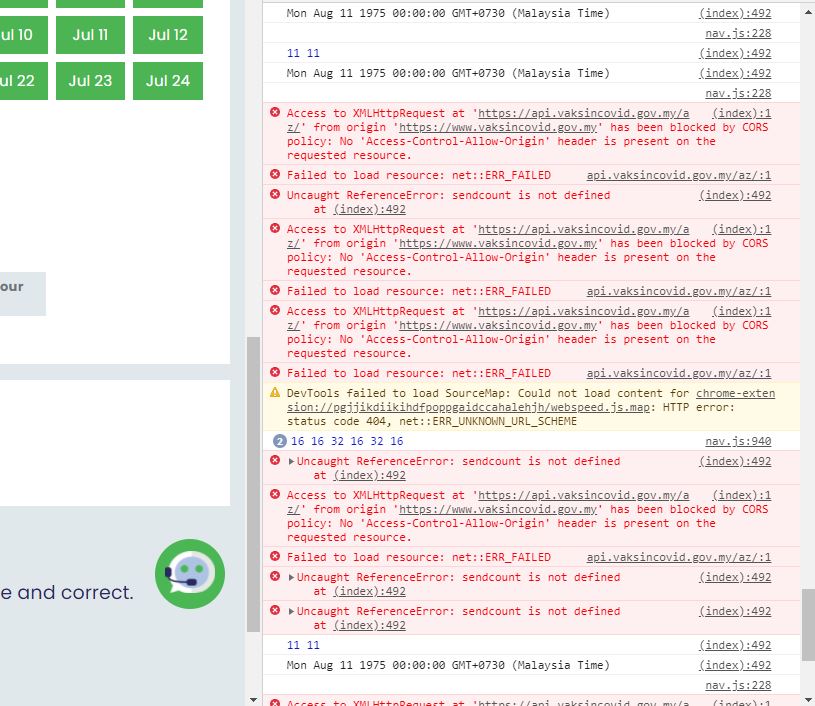Choose the Jul 23 date button

pyautogui.click(x=90, y=81)
